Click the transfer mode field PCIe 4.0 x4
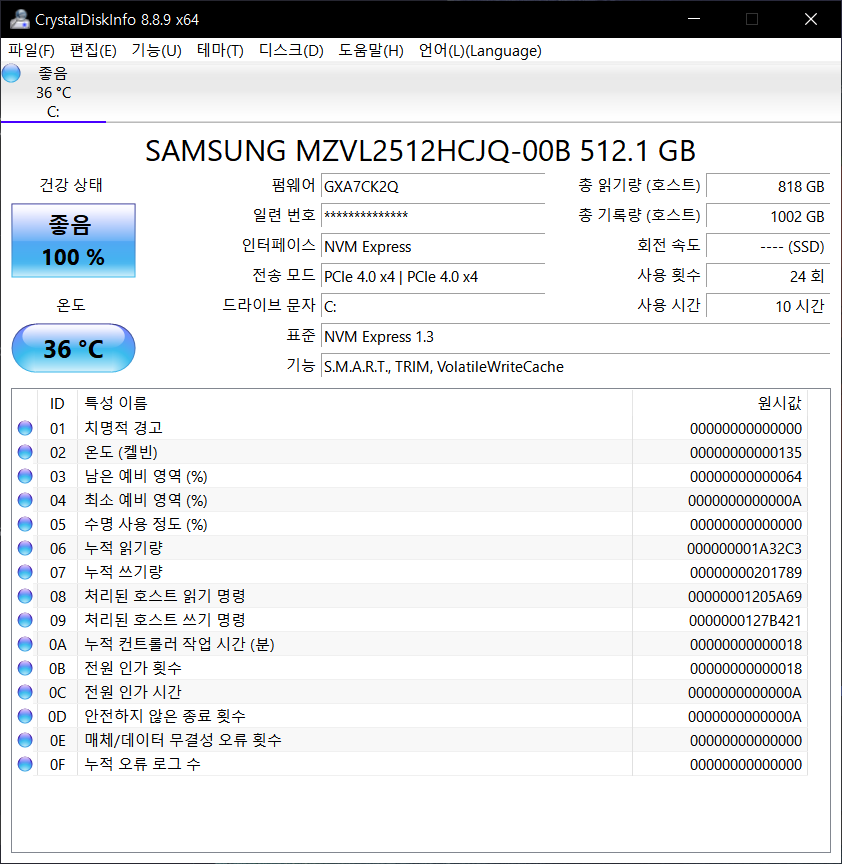Screen dimensions: 842x864 click(x=433, y=276)
